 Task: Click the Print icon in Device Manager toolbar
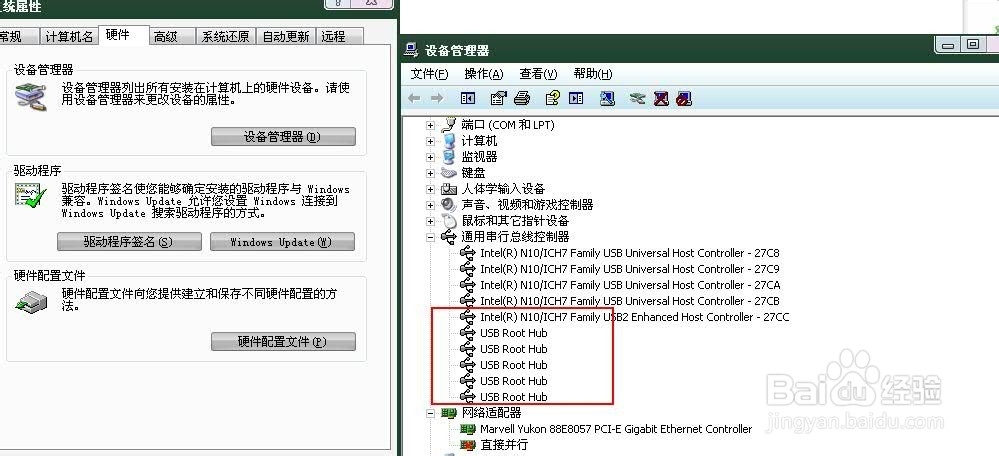pyautogui.click(x=522, y=98)
